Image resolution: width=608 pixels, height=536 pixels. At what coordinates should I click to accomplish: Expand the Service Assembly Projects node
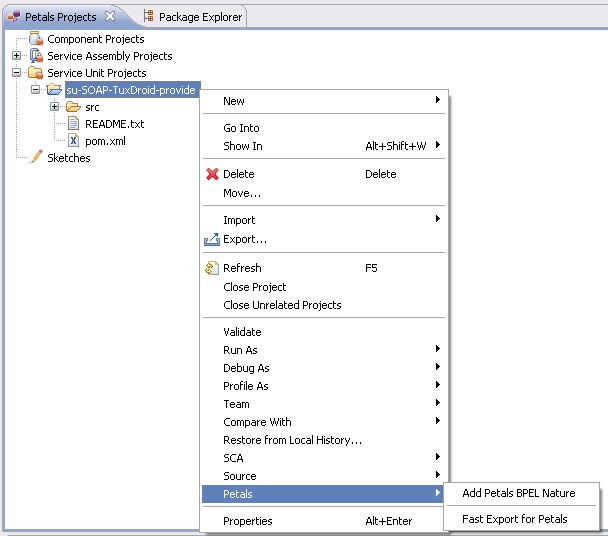click(17, 56)
